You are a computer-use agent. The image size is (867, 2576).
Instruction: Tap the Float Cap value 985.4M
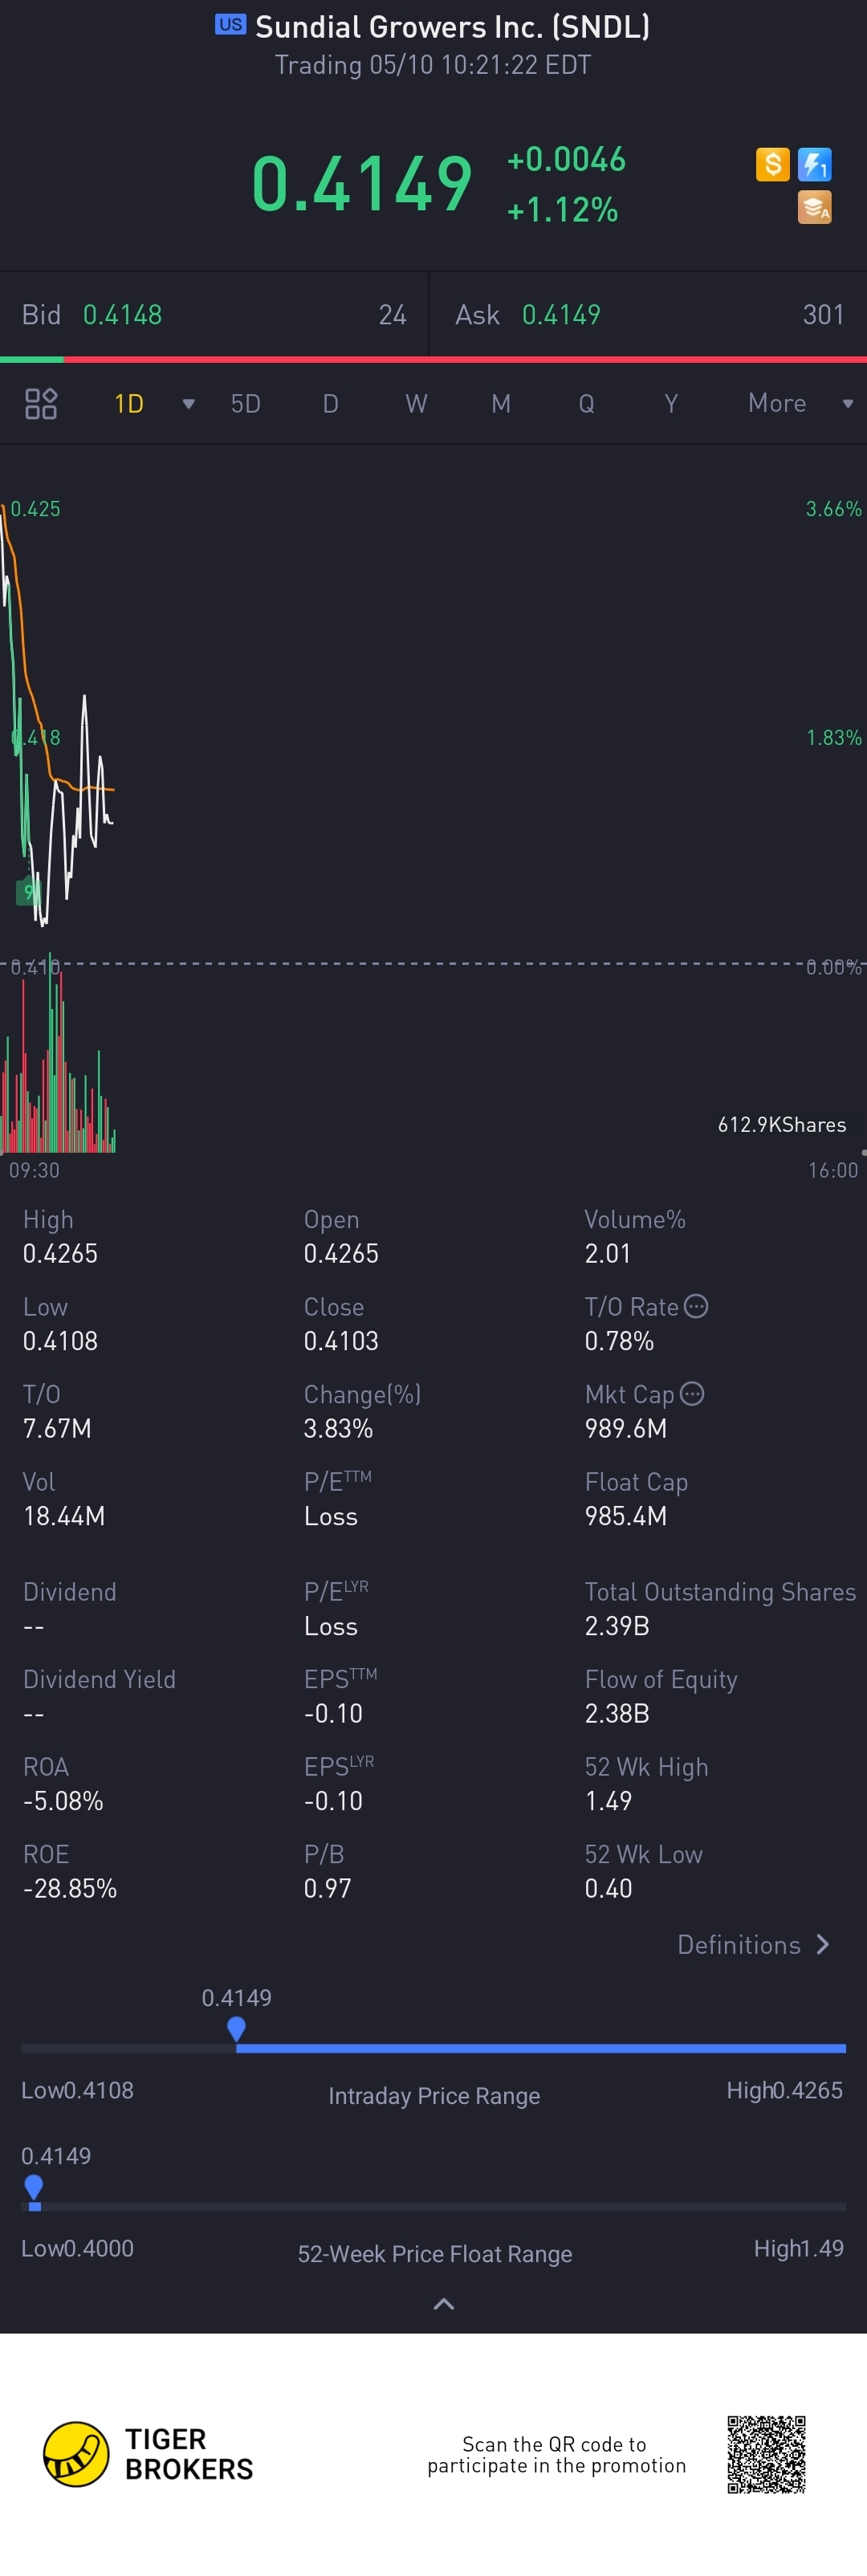[626, 1515]
